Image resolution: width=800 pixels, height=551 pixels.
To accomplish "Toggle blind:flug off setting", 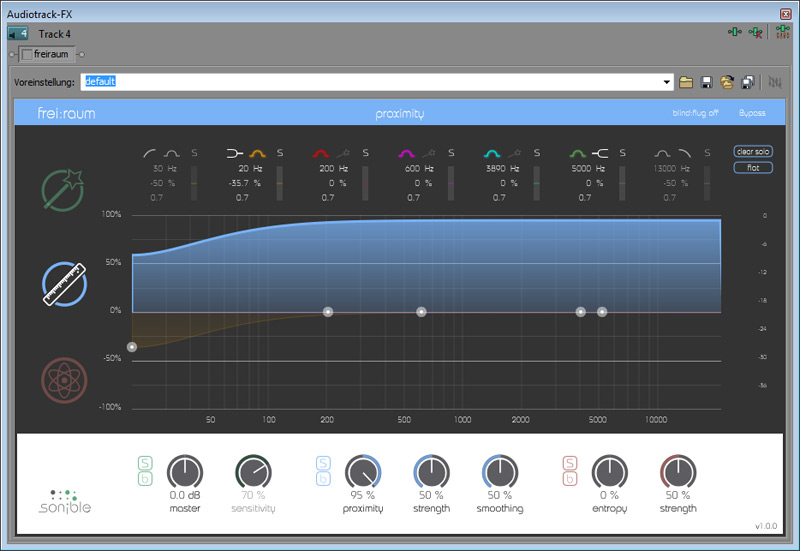I will tap(695, 114).
